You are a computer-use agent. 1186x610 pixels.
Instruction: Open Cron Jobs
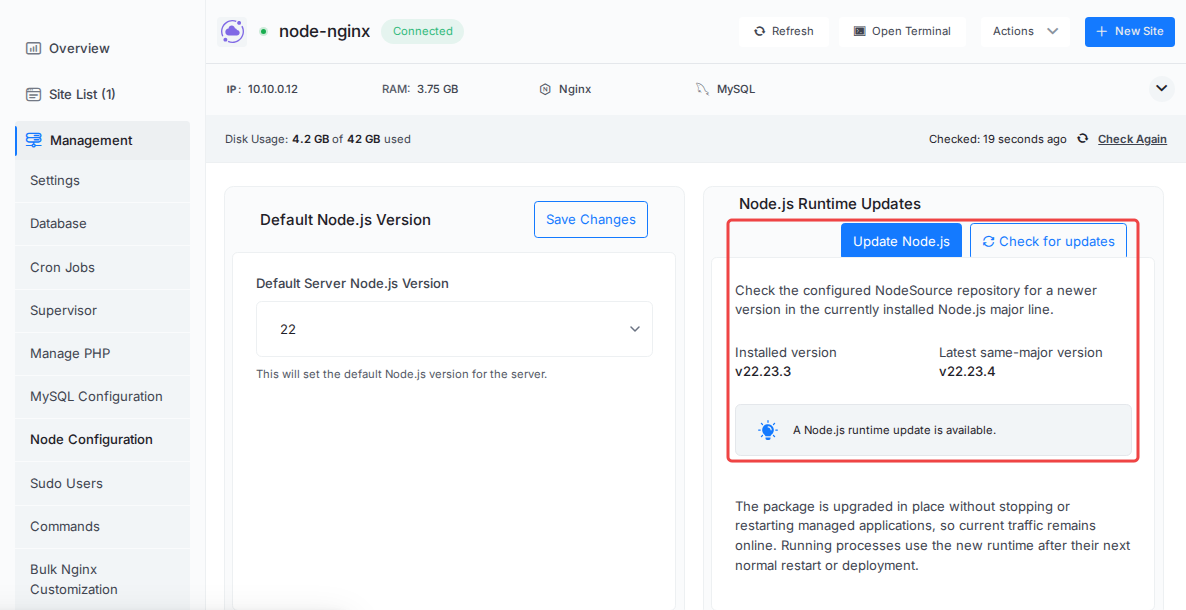click(102, 268)
